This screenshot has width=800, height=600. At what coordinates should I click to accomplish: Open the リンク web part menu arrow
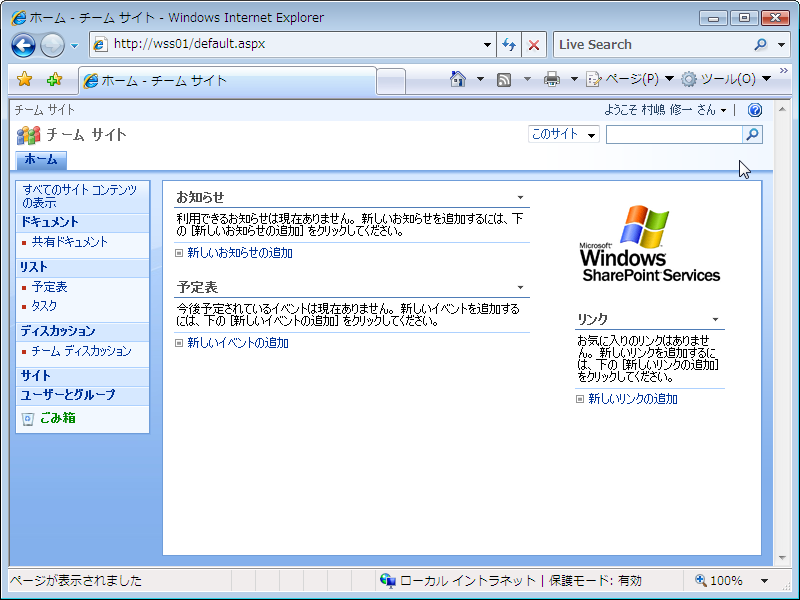click(x=716, y=320)
